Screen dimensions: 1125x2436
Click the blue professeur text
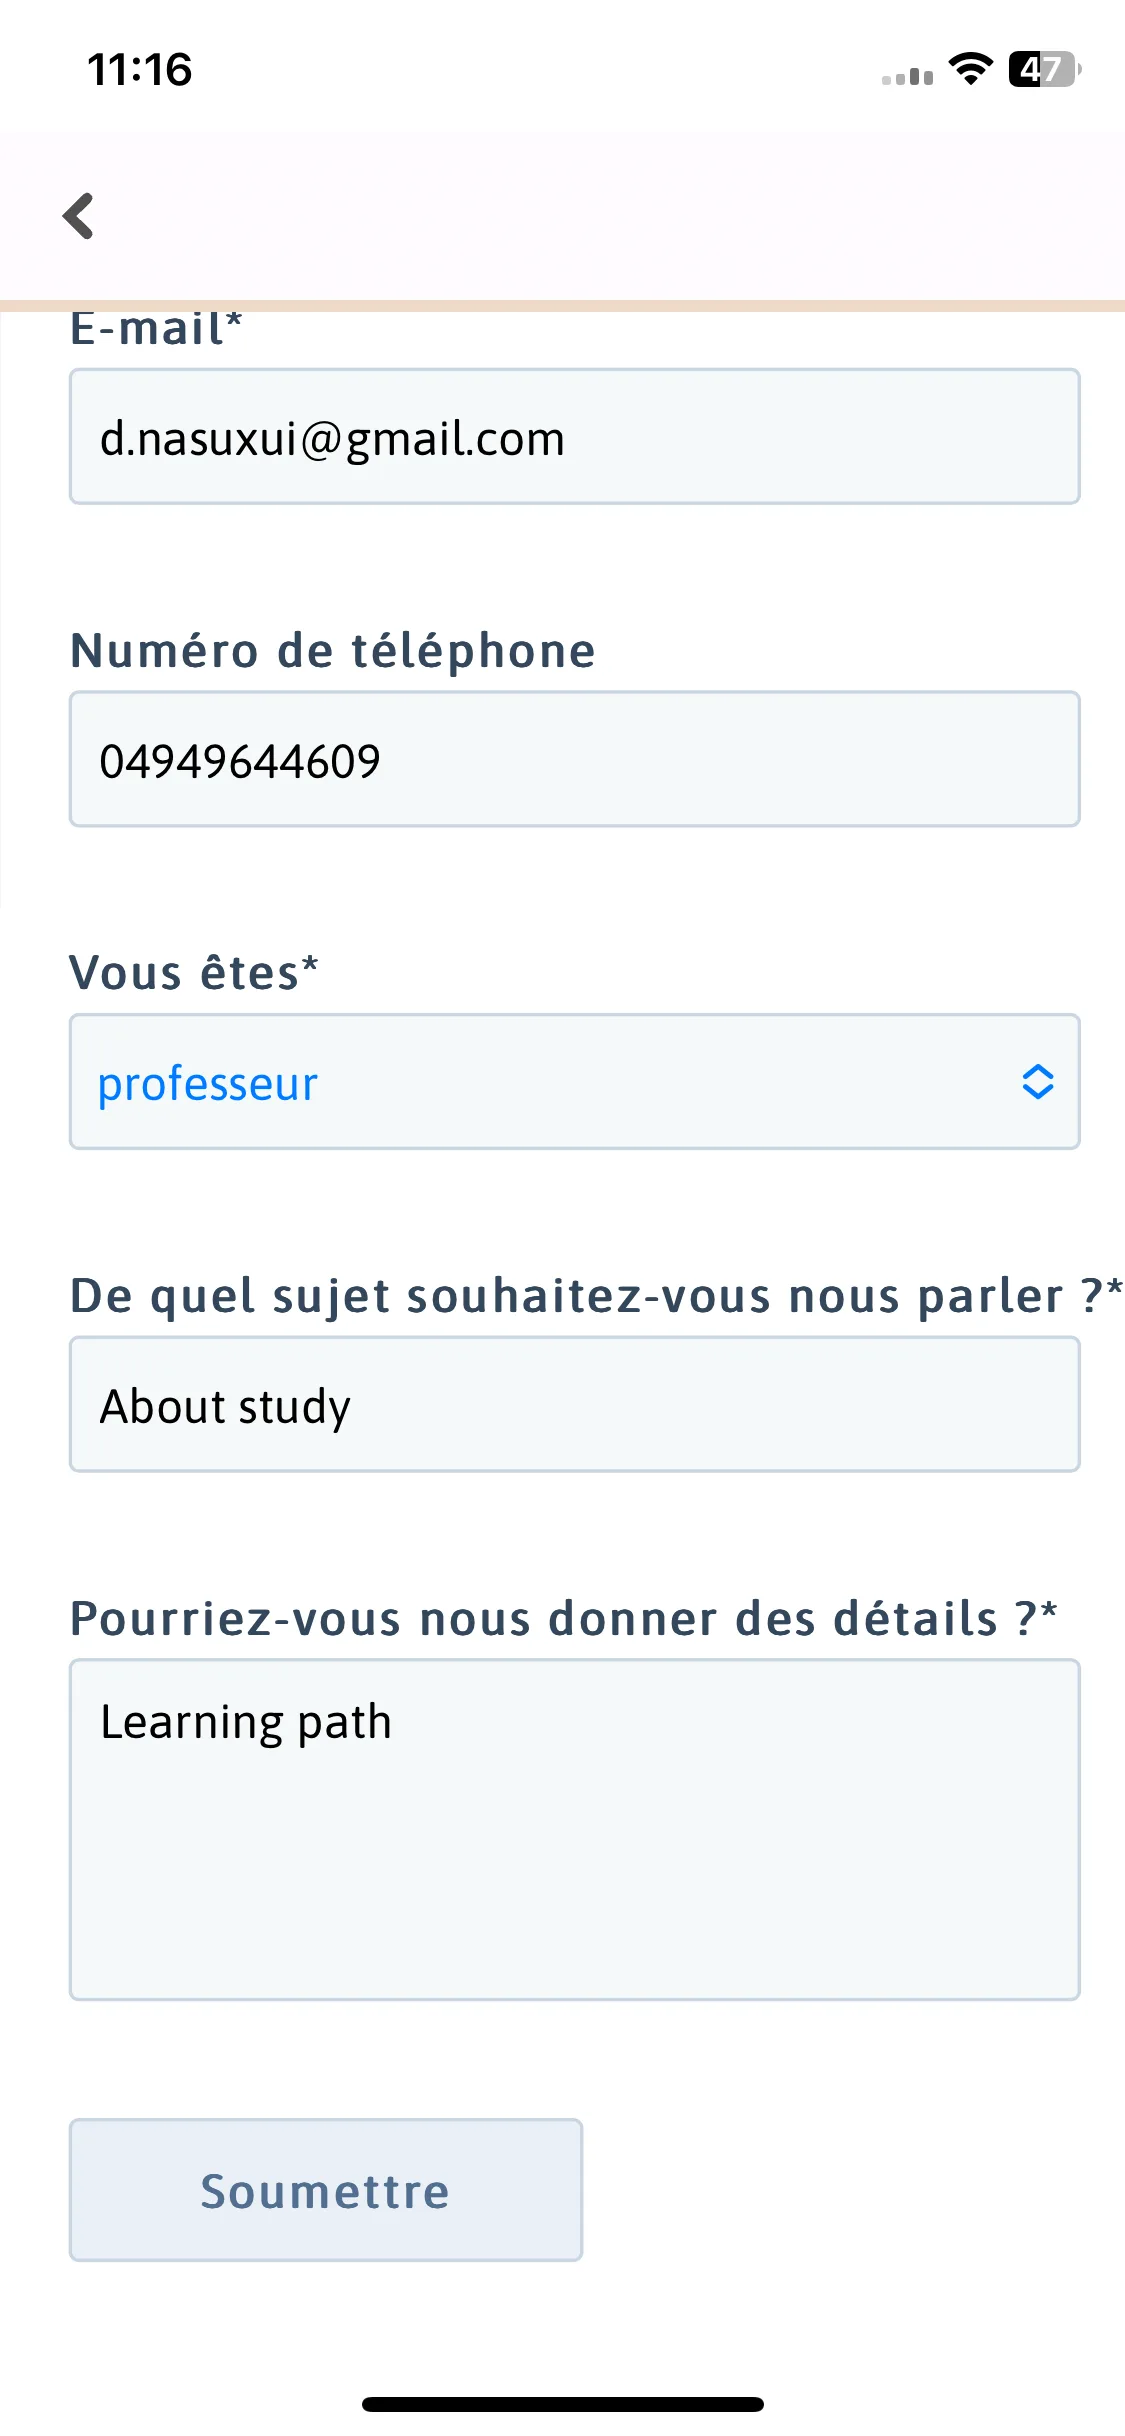[208, 1084]
